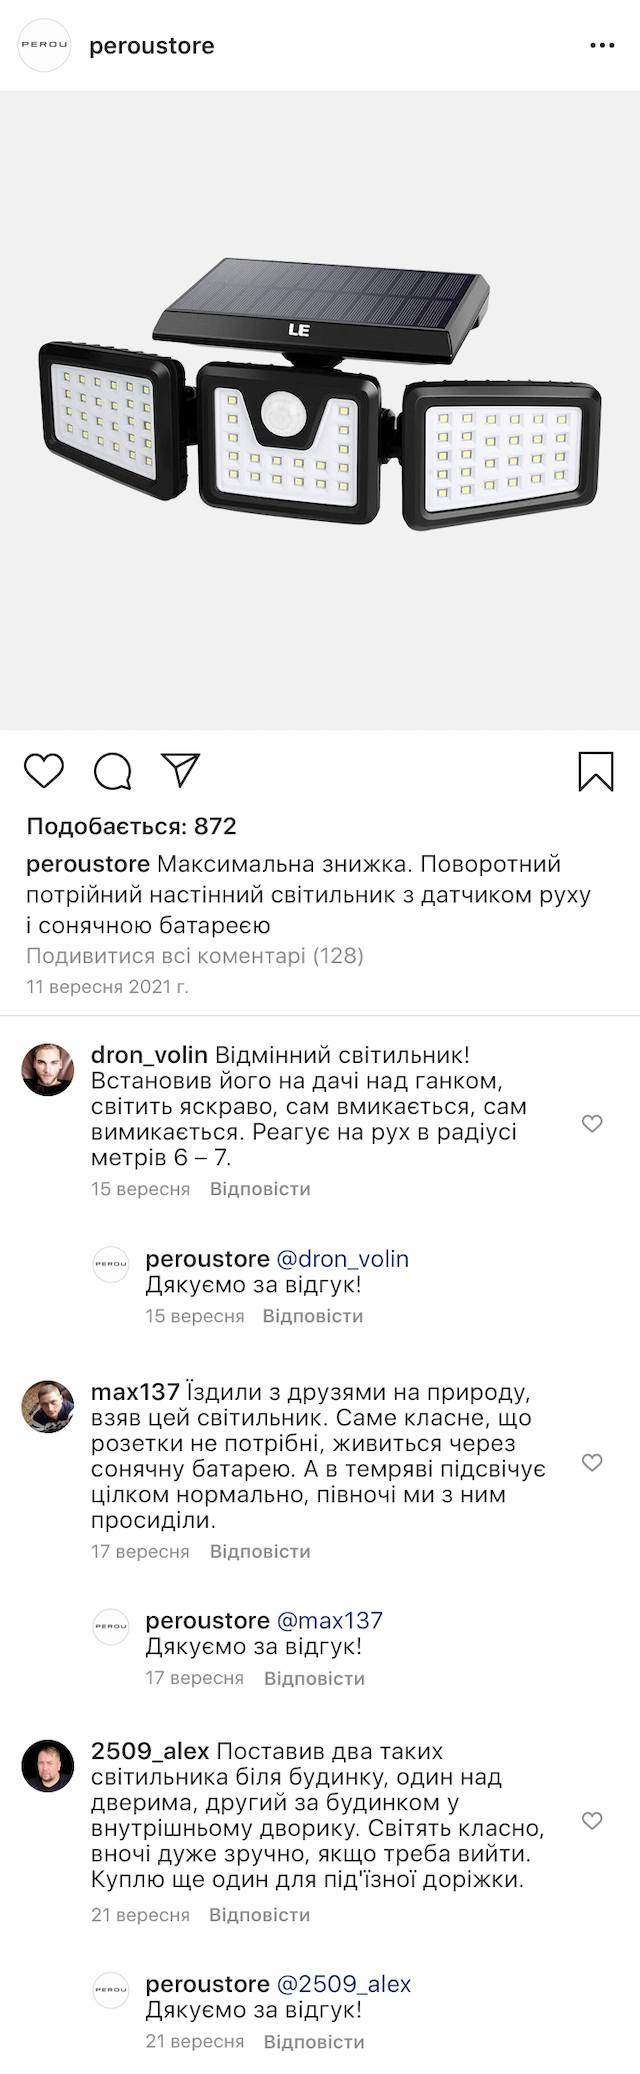
Task: Reply to max137's comment
Action: point(260,1551)
